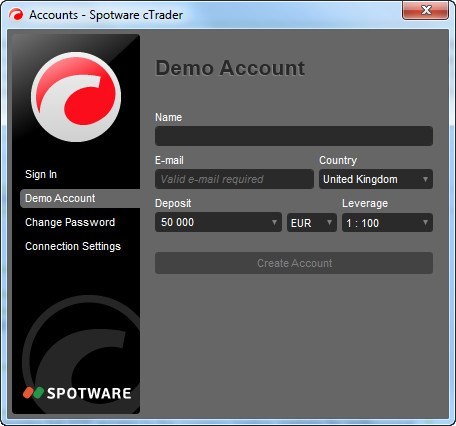Open the Leverage 1:100 dropdown

click(387, 222)
